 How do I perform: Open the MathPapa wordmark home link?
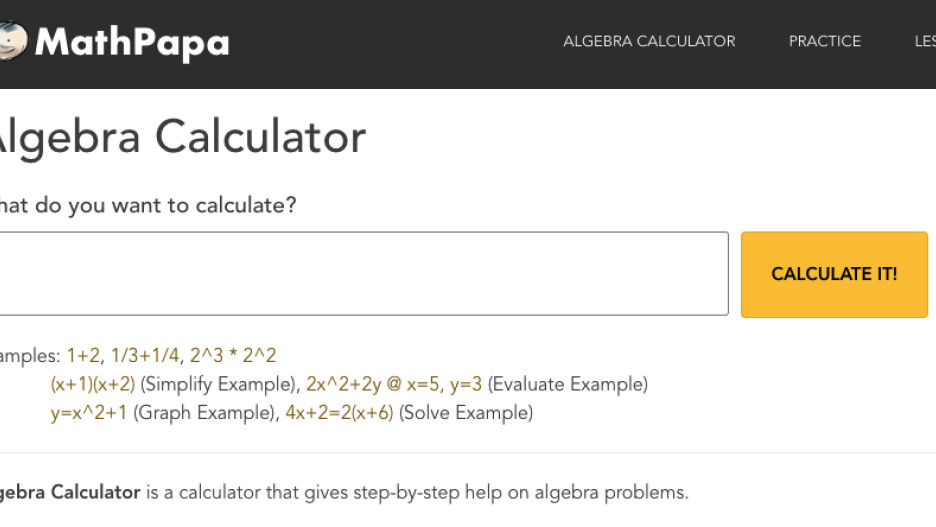pos(132,43)
